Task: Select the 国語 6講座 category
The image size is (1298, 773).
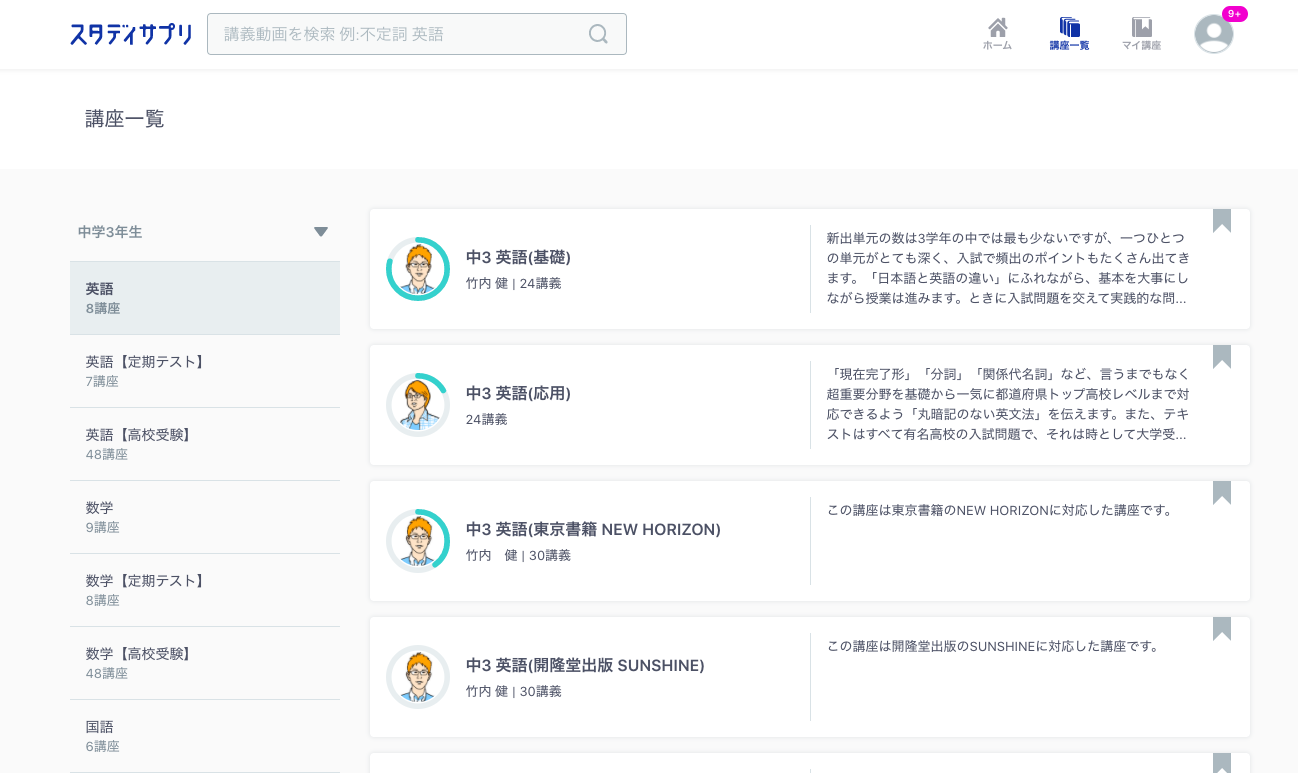Action: point(205,736)
